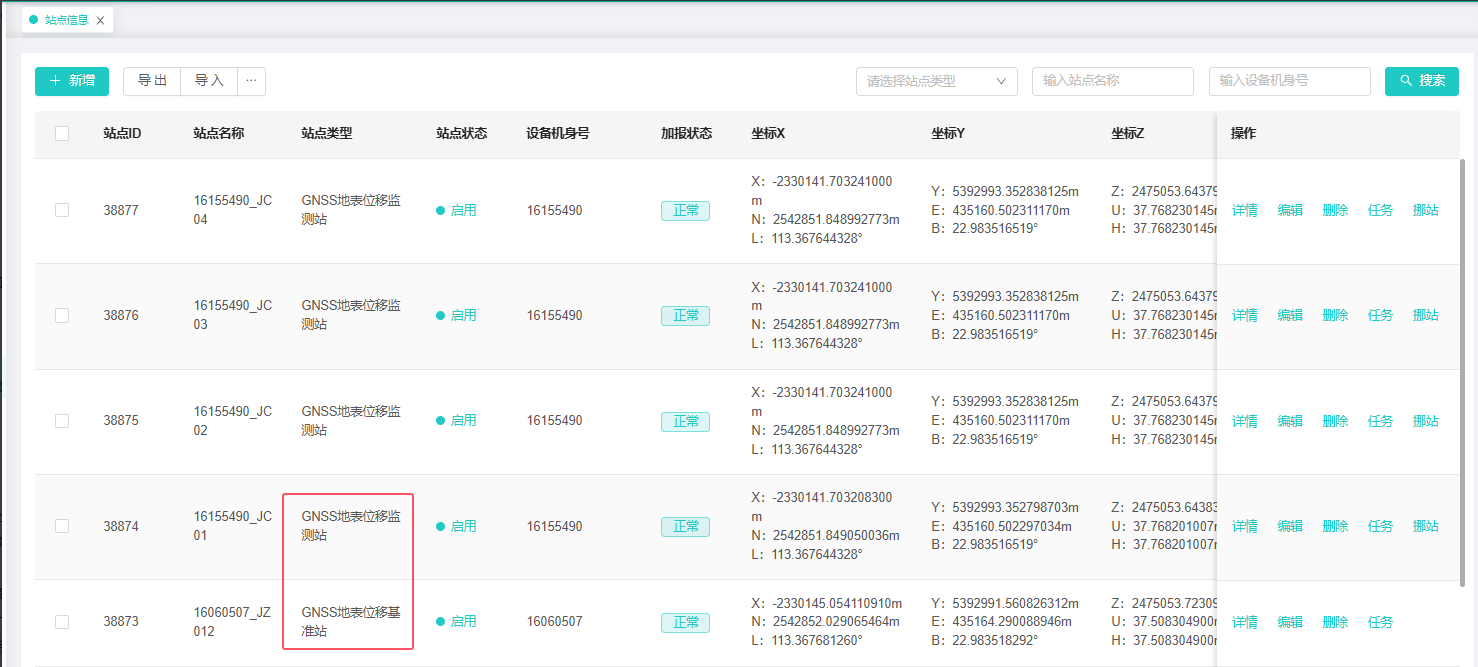Close the 站点信息 tab
The width and height of the screenshot is (1478, 667).
(x=100, y=20)
